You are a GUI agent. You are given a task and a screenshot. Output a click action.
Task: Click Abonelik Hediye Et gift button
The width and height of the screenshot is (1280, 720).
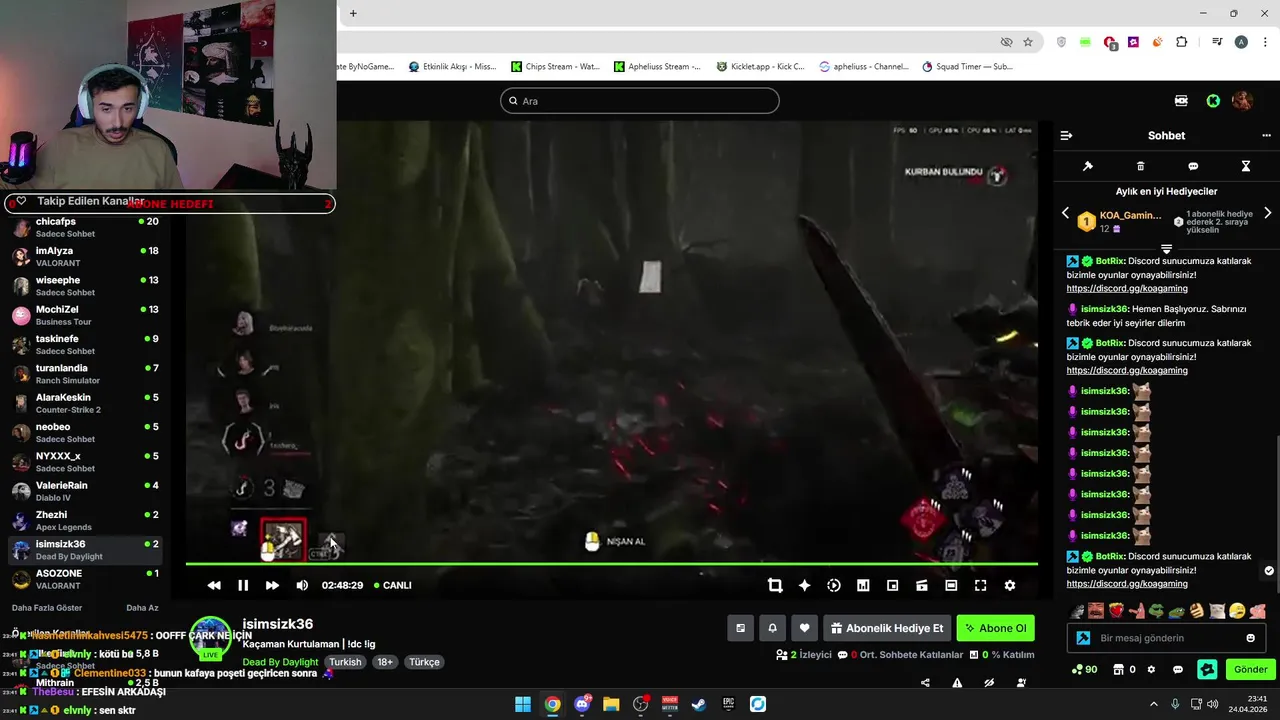tap(886, 628)
